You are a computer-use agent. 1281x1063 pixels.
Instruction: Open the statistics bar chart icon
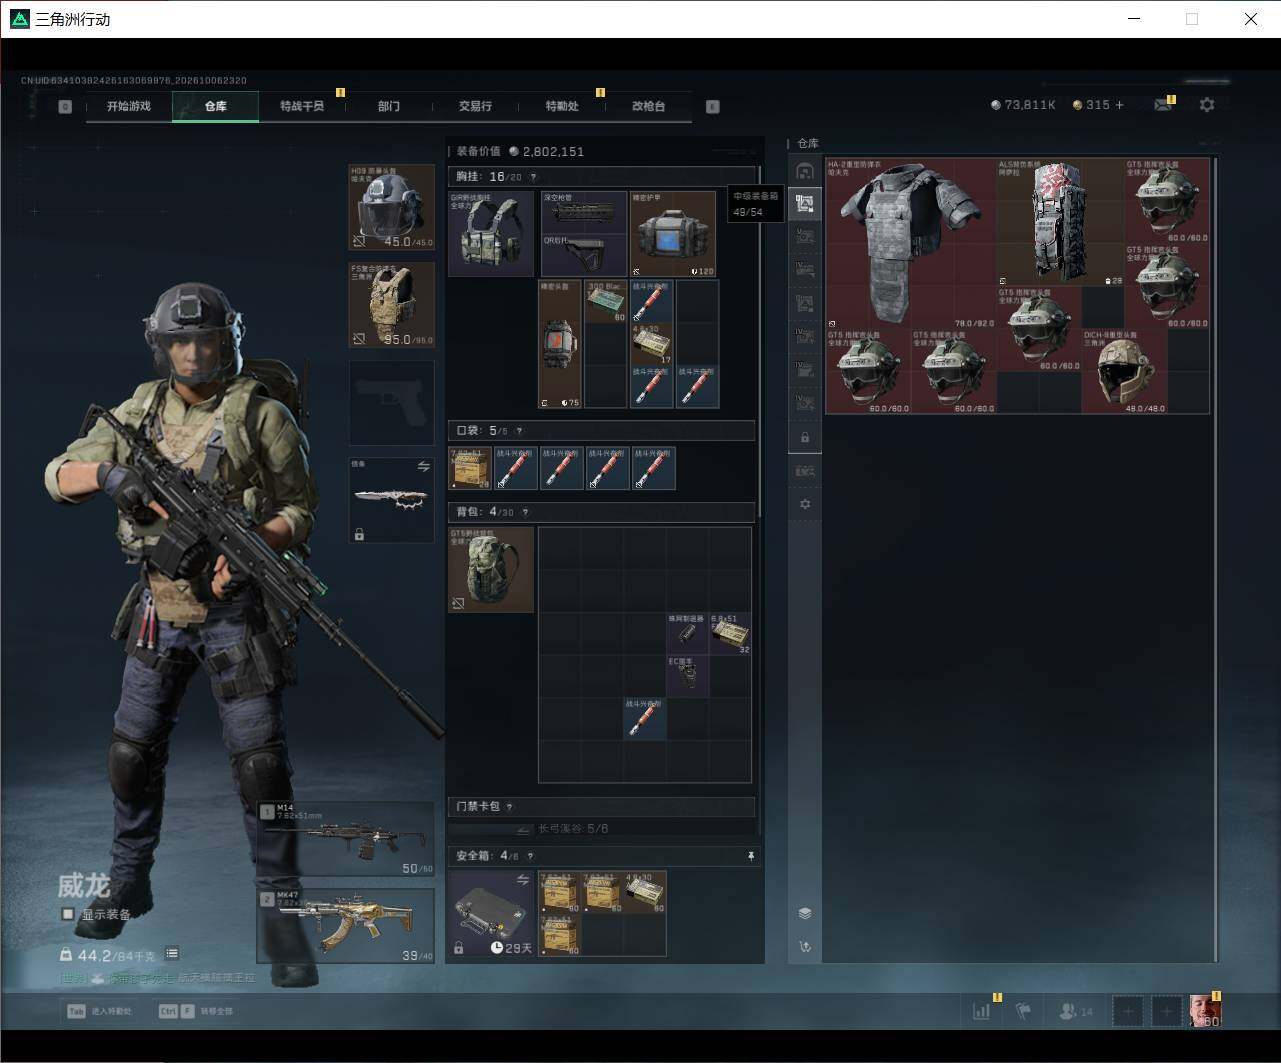pyautogui.click(x=982, y=1011)
